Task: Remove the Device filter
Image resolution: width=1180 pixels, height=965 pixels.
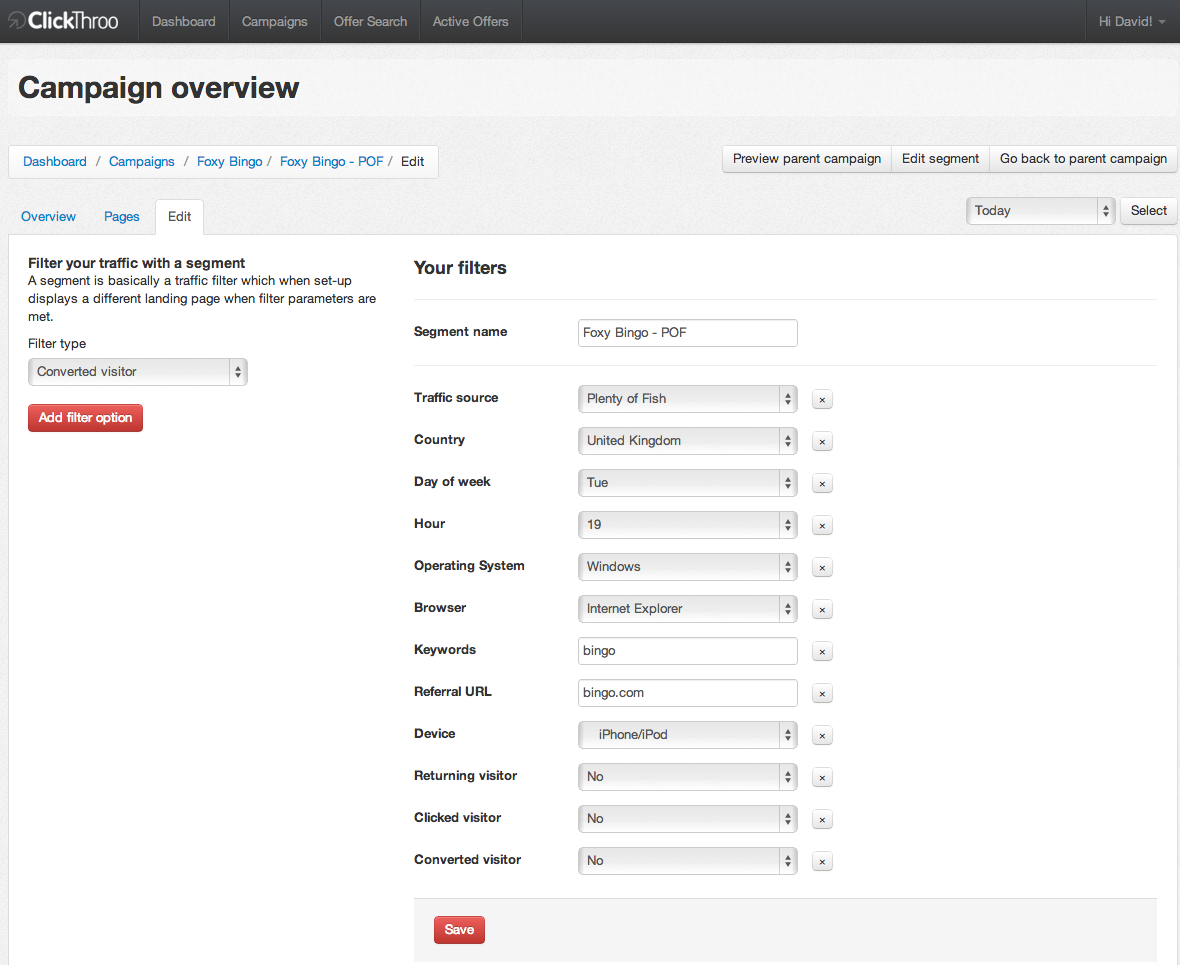Action: click(822, 736)
